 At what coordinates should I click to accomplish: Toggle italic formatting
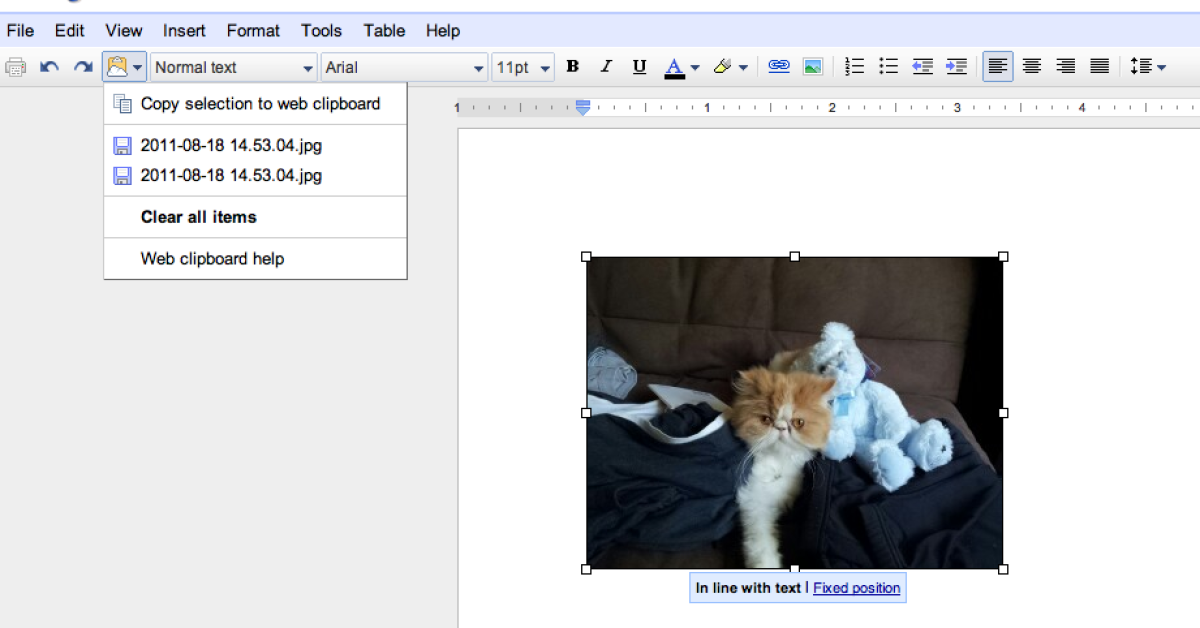[x=605, y=67]
